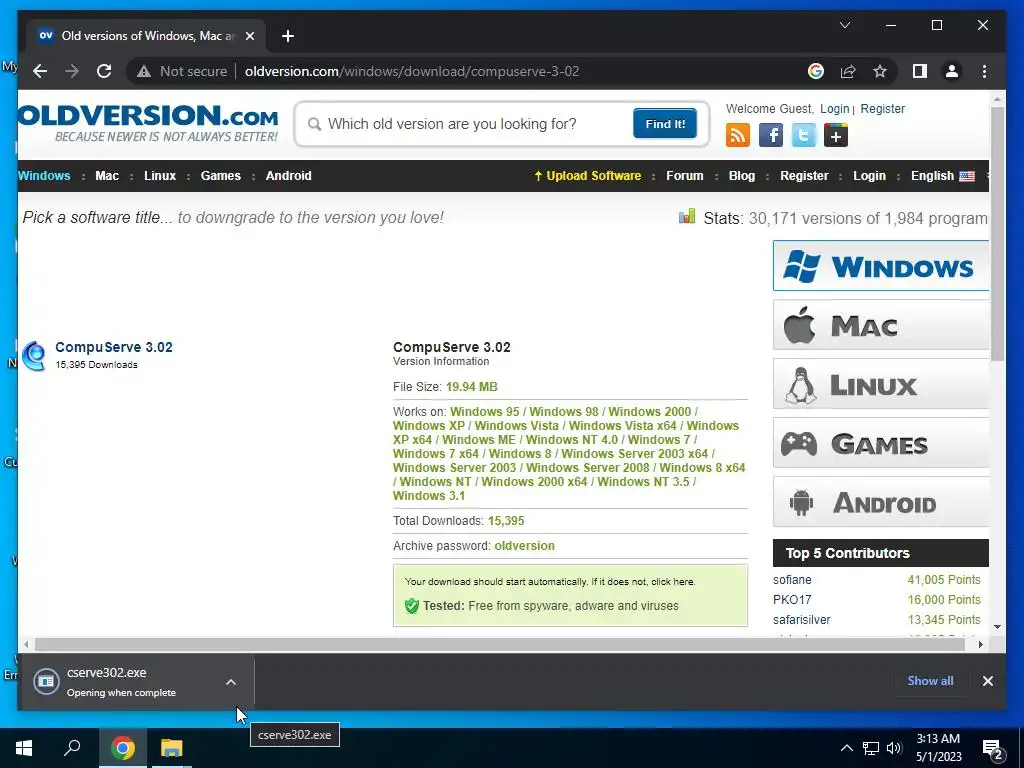Open the Chrome three-dot menu
The image size is (1024, 768).
coord(984,71)
